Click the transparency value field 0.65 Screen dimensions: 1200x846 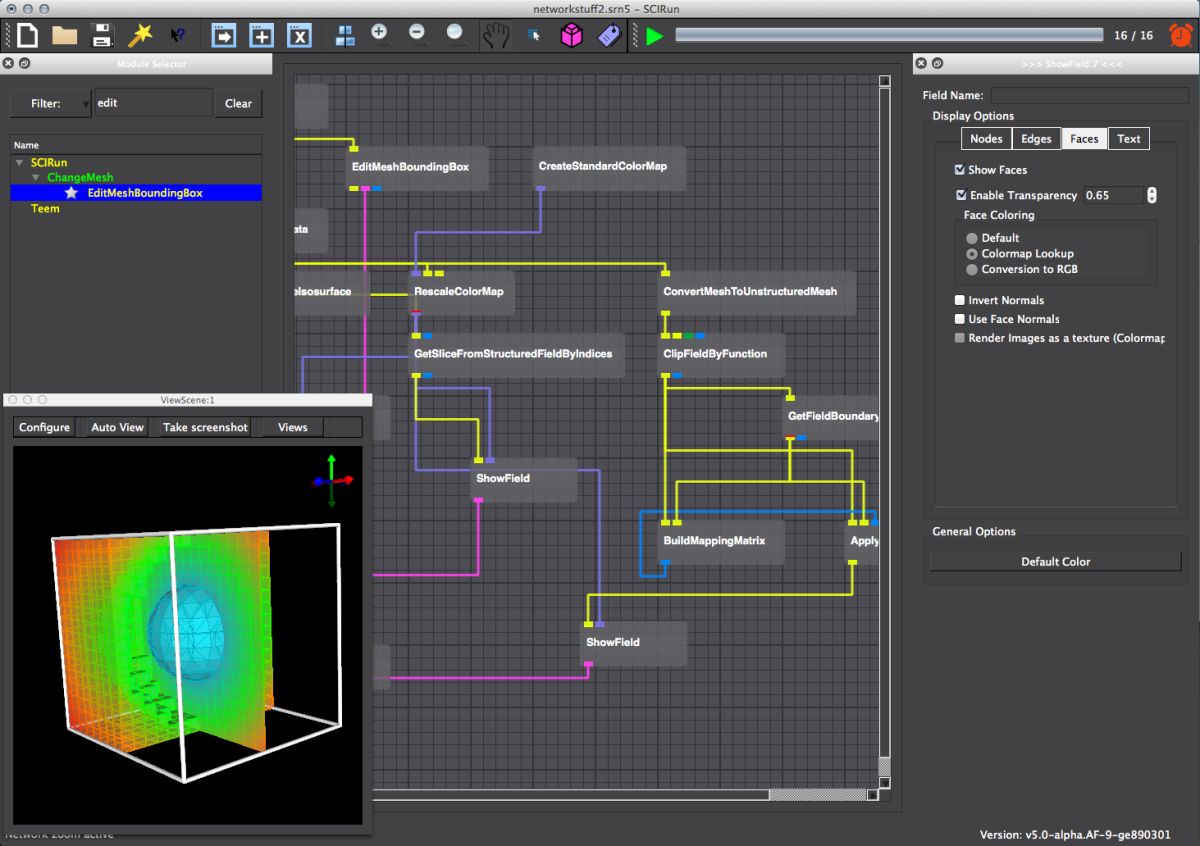pos(1113,195)
